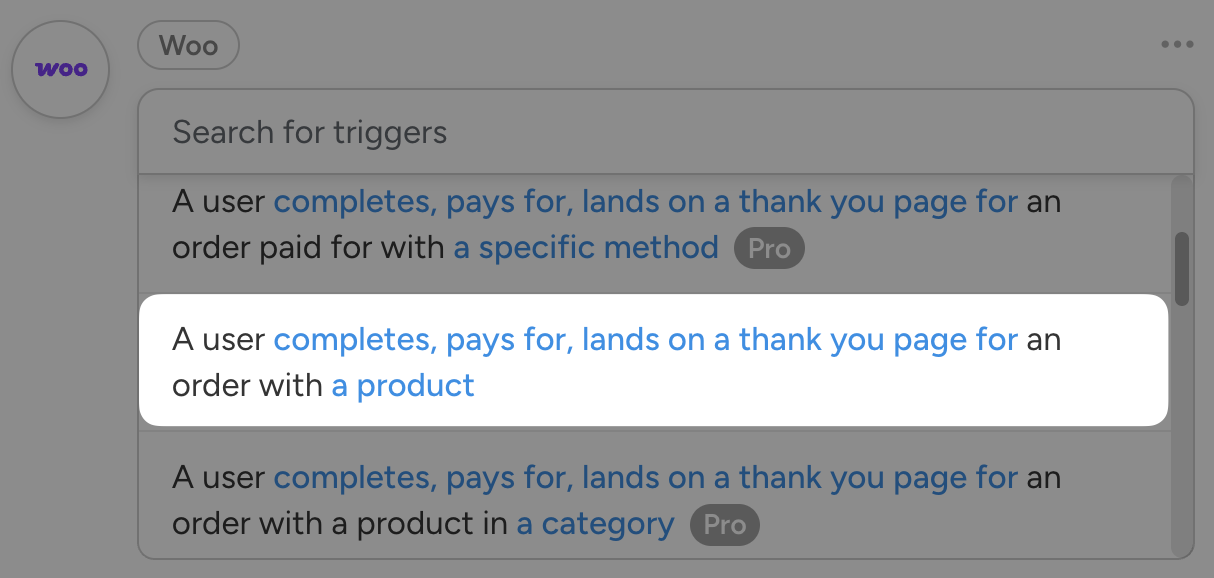The image size is (1214, 578).
Task: Click the Pro badge beside 'a category'
Action: (x=725, y=524)
